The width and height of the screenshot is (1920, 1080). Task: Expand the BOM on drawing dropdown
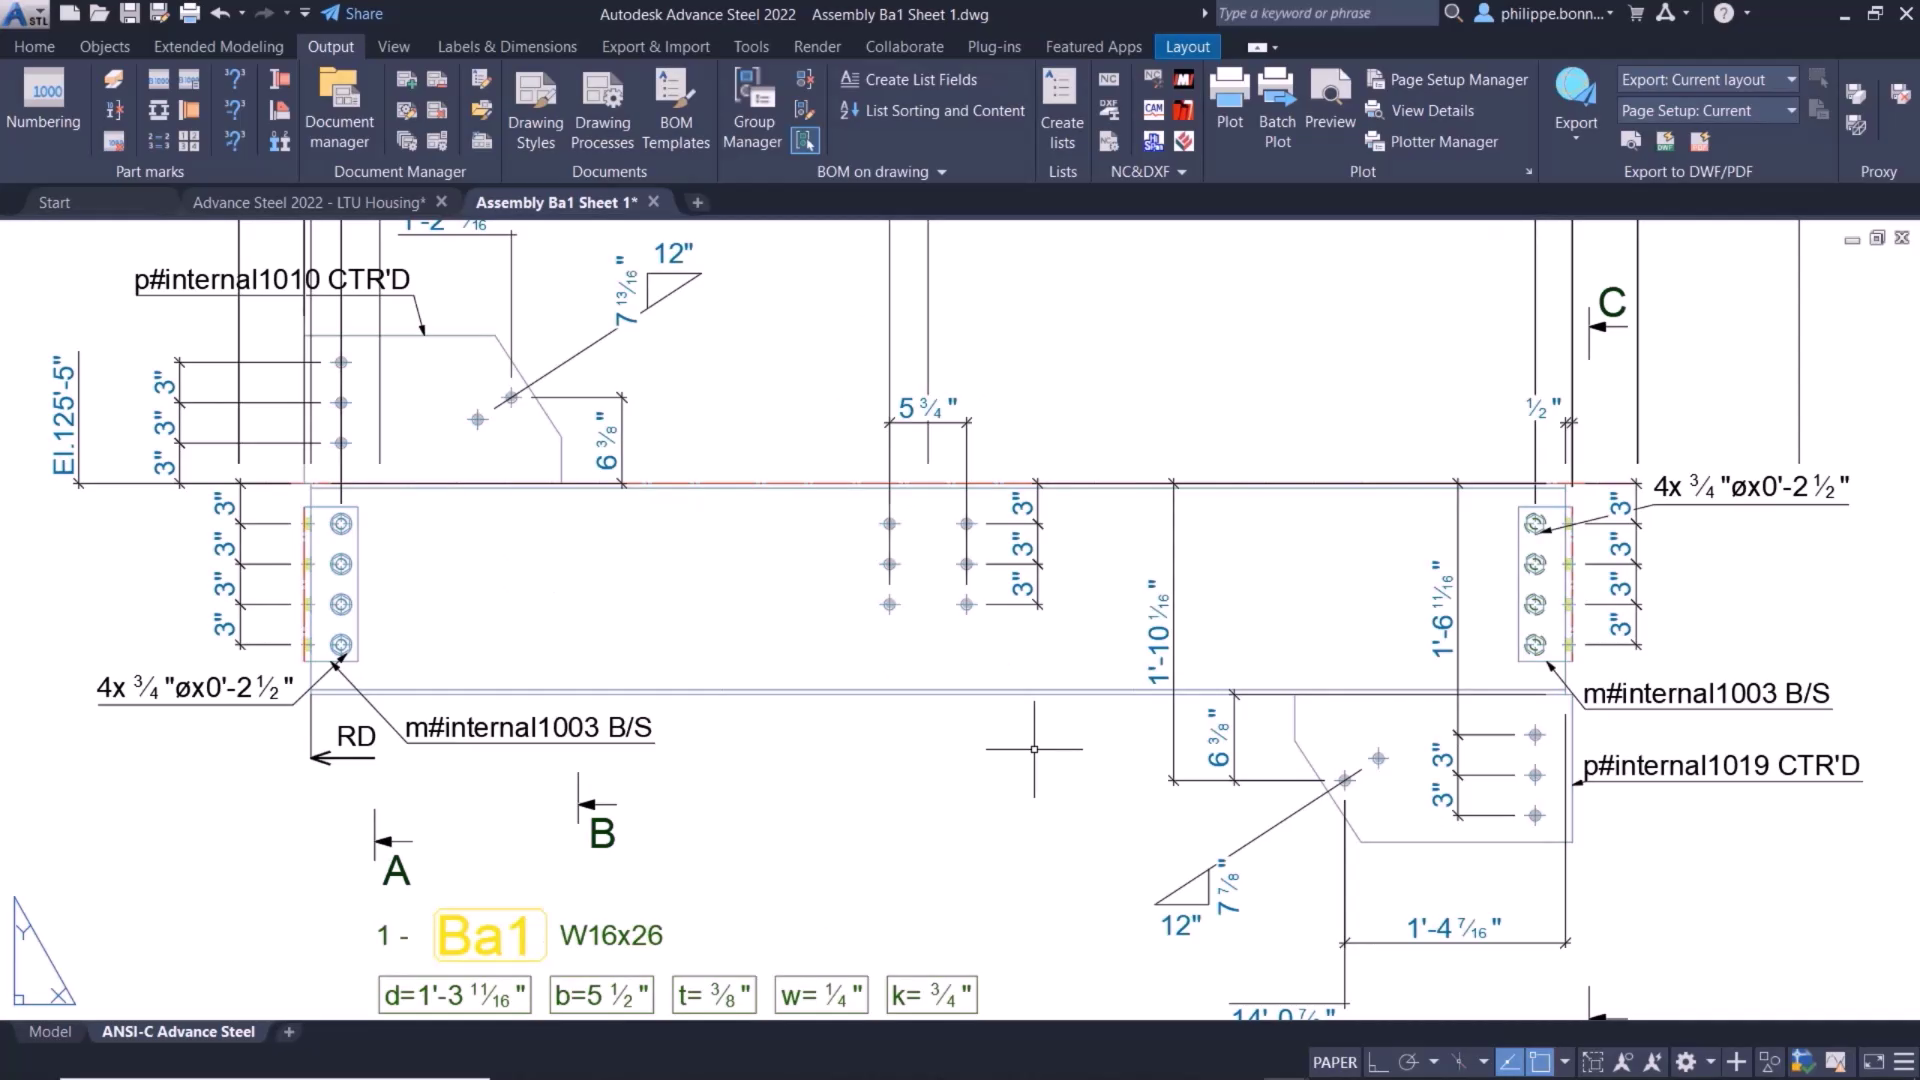[x=941, y=171]
